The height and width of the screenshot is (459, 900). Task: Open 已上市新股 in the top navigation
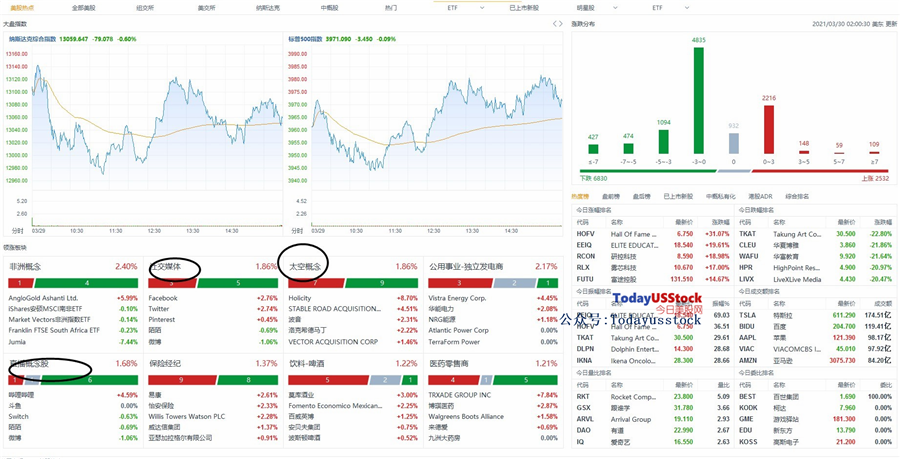point(524,8)
